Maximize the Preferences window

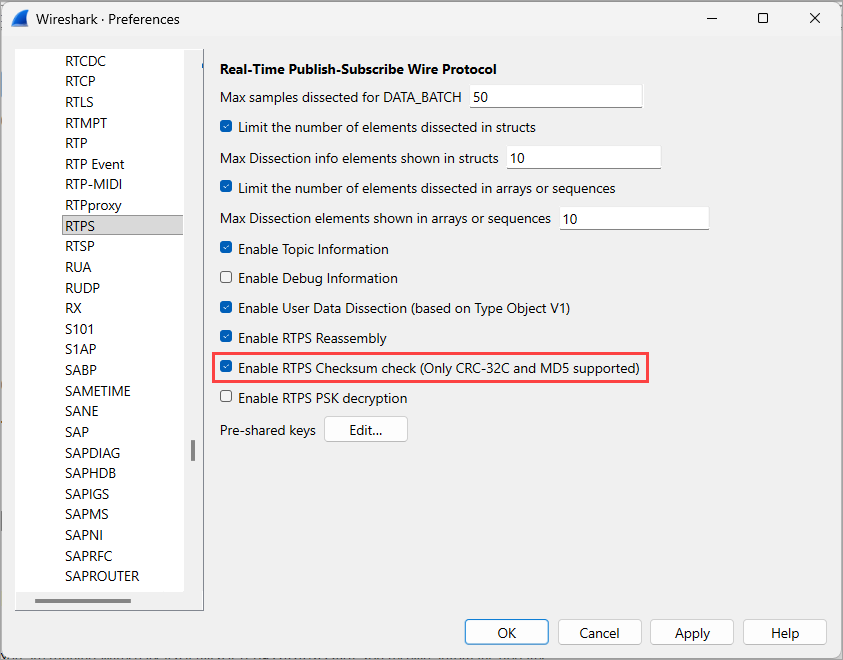tap(762, 18)
